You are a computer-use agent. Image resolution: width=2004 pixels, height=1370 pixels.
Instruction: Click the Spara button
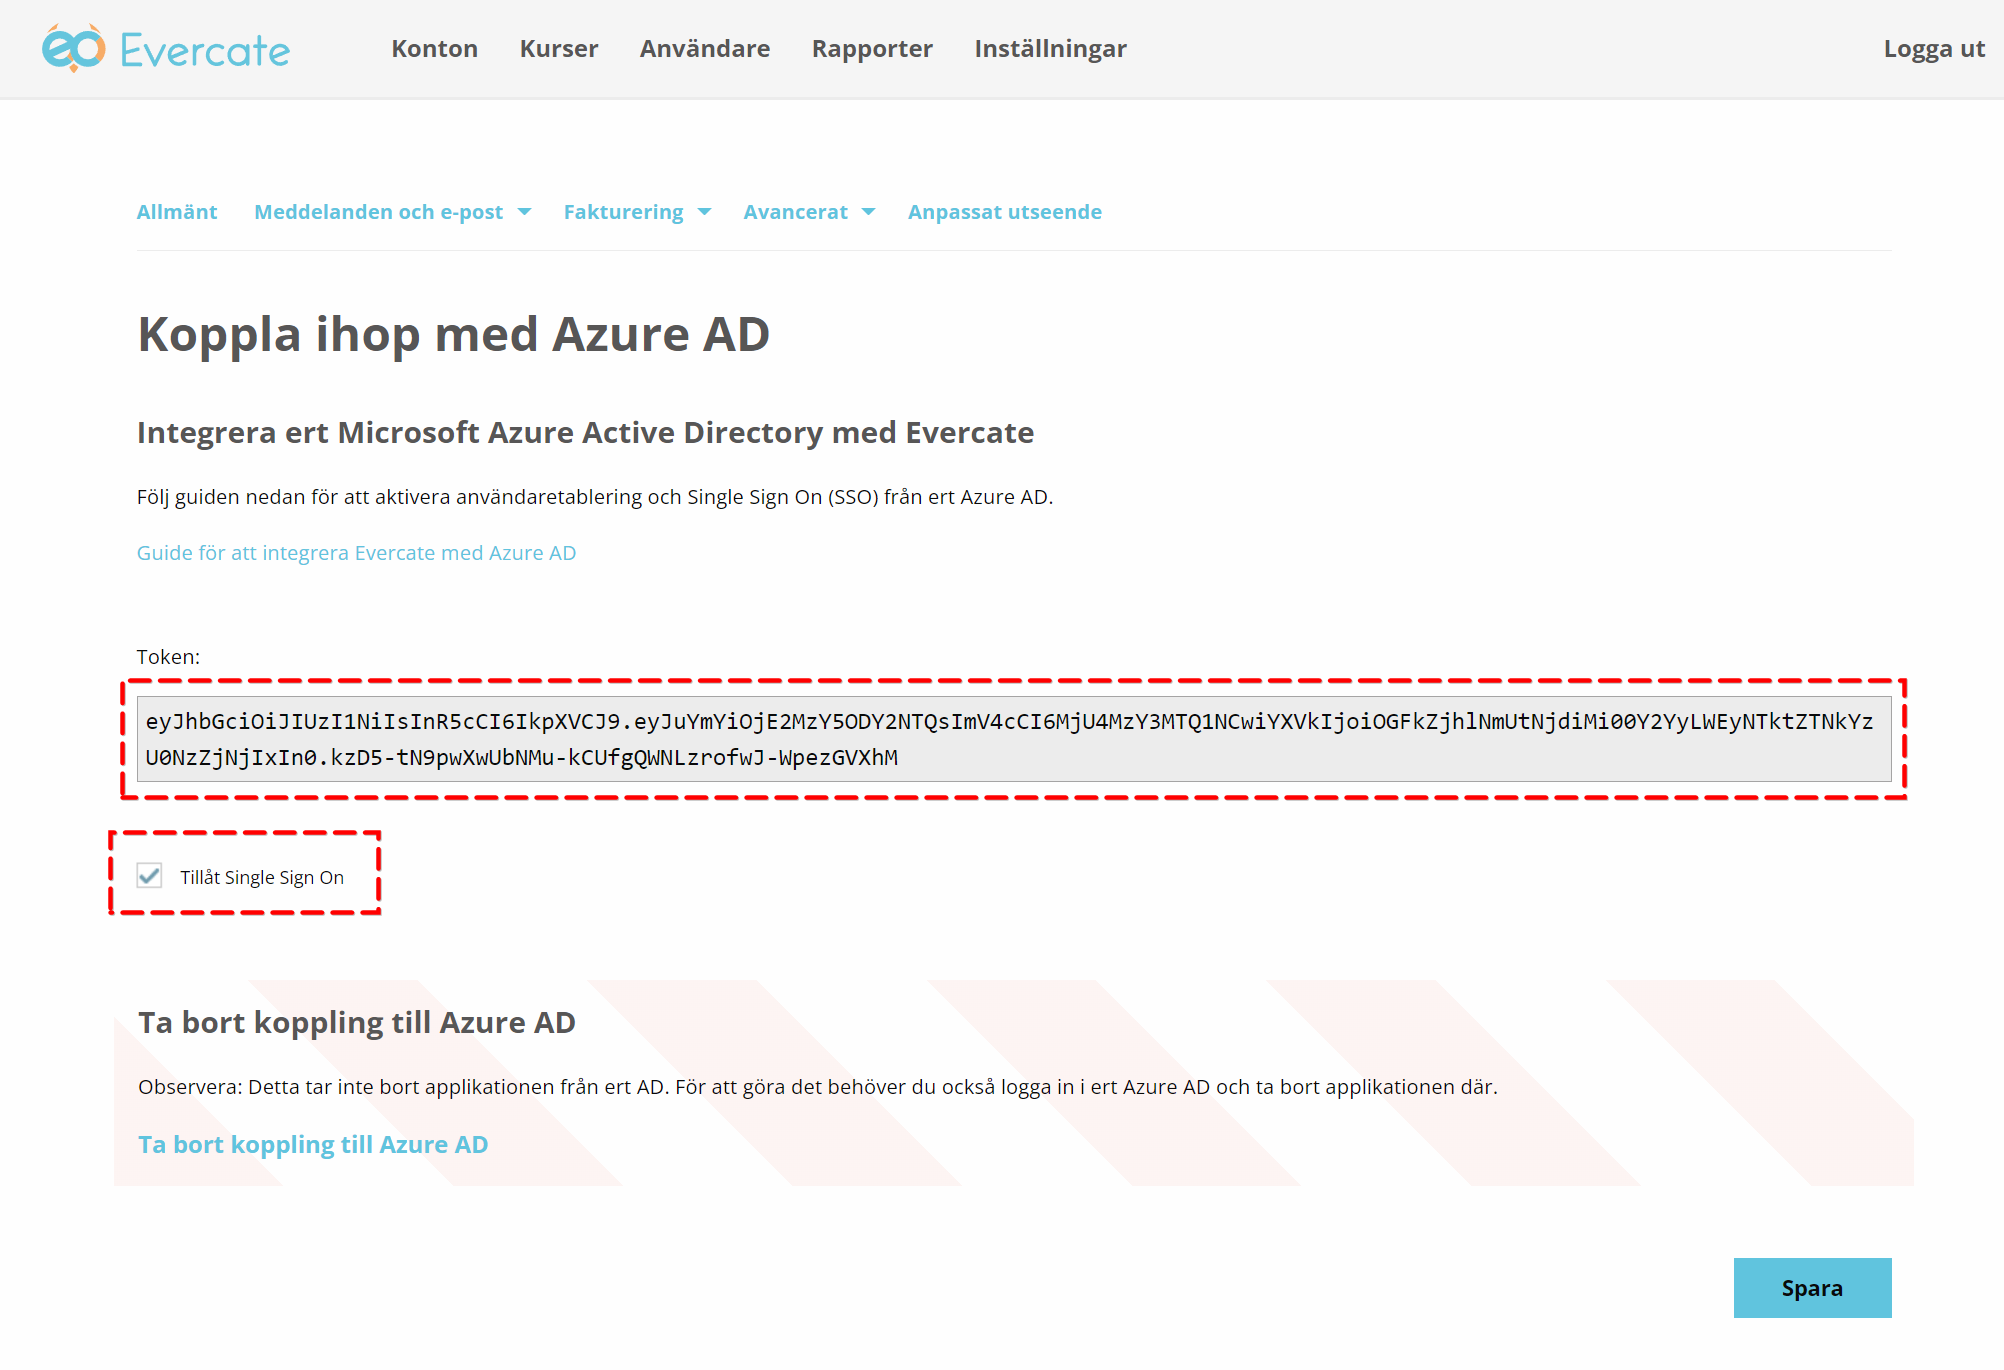(x=1812, y=1288)
